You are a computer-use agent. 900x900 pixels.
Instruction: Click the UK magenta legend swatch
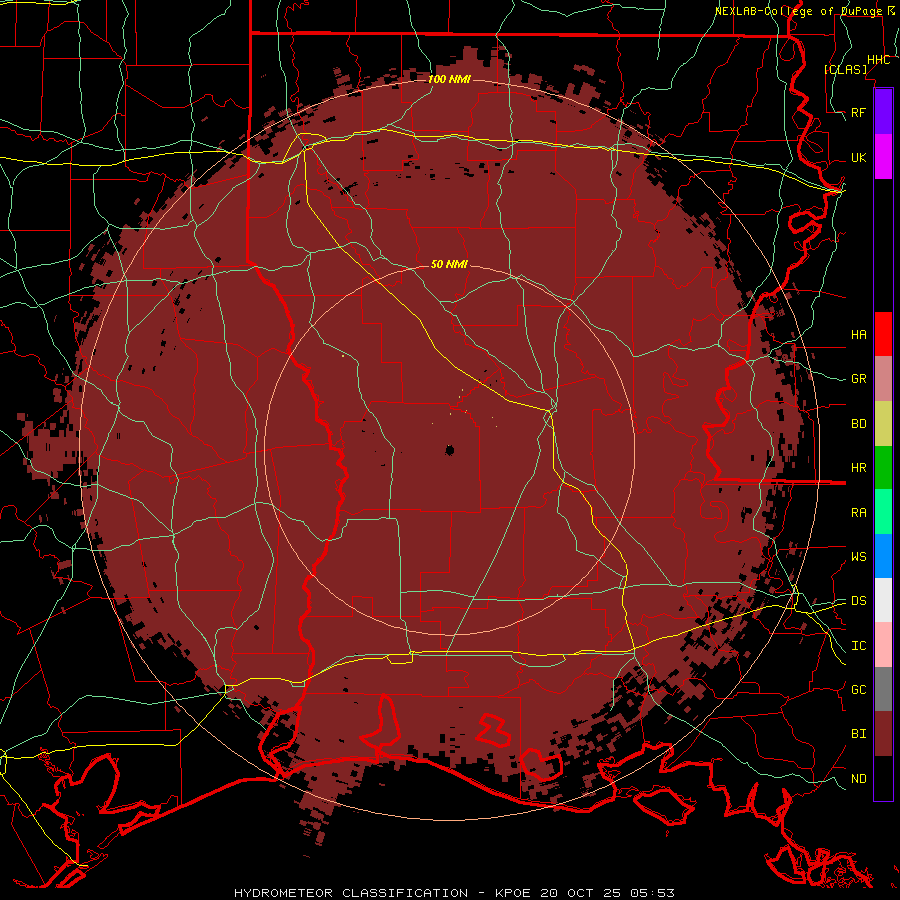click(x=883, y=157)
